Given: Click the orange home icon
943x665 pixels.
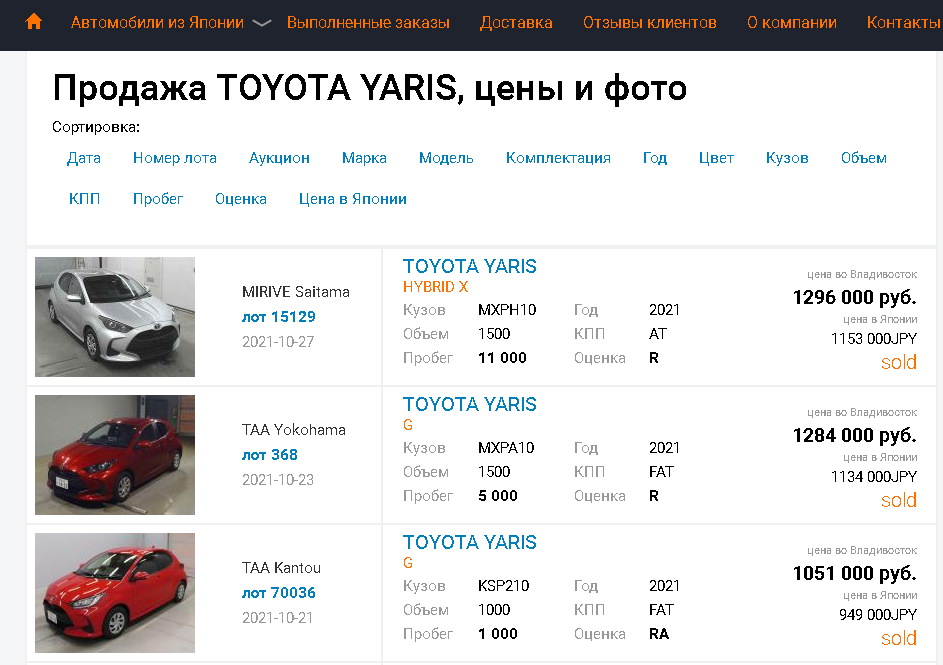Looking at the screenshot, I should [x=34, y=22].
